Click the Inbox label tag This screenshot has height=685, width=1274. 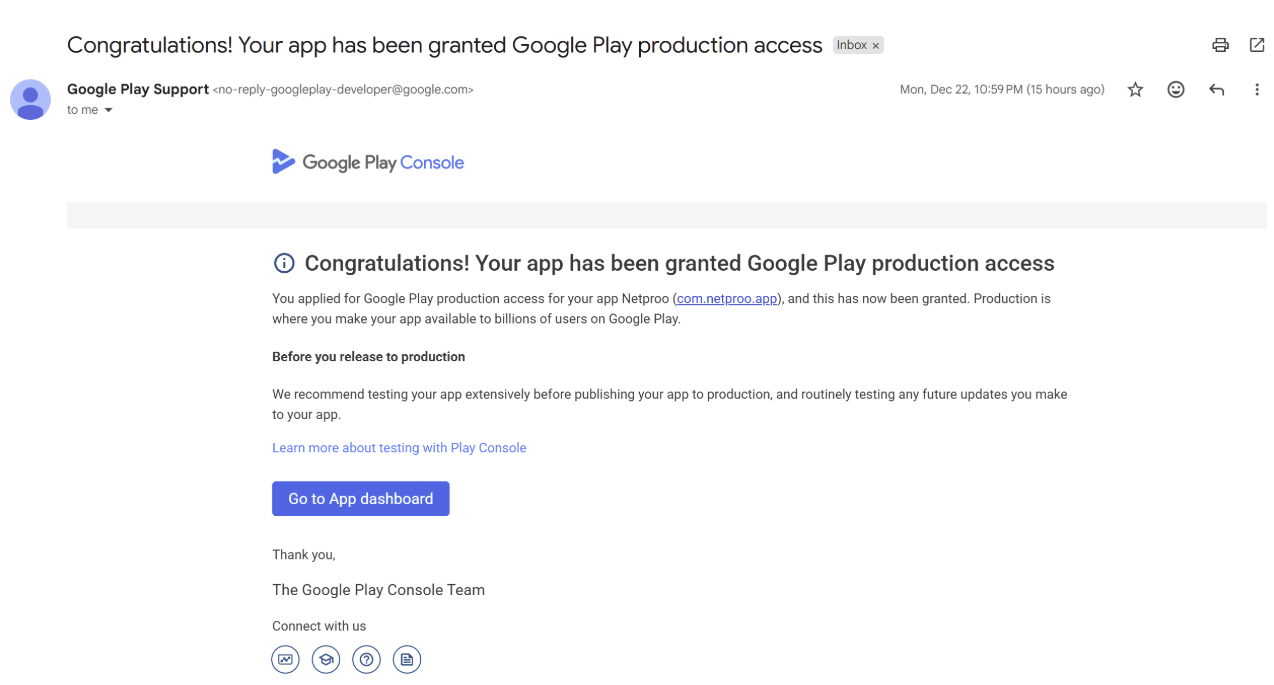851,45
